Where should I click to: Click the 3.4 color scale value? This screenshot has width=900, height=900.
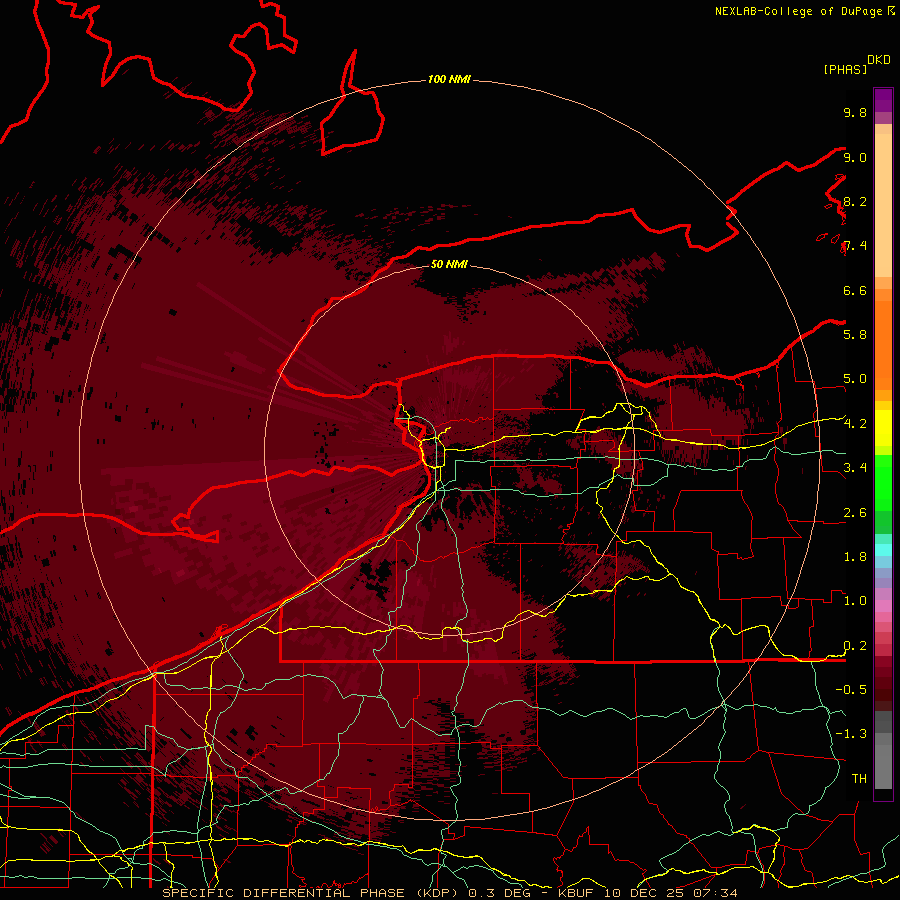855,468
